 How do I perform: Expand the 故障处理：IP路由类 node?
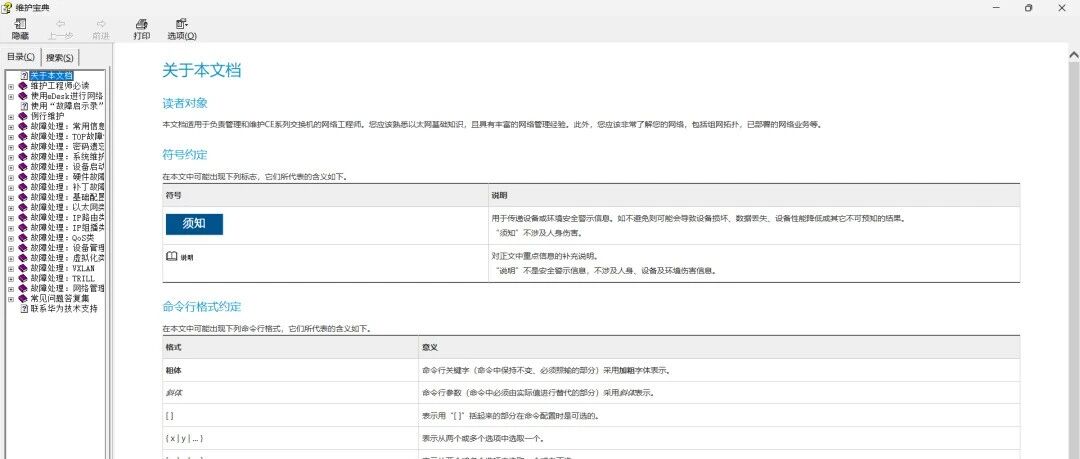tap(11, 217)
